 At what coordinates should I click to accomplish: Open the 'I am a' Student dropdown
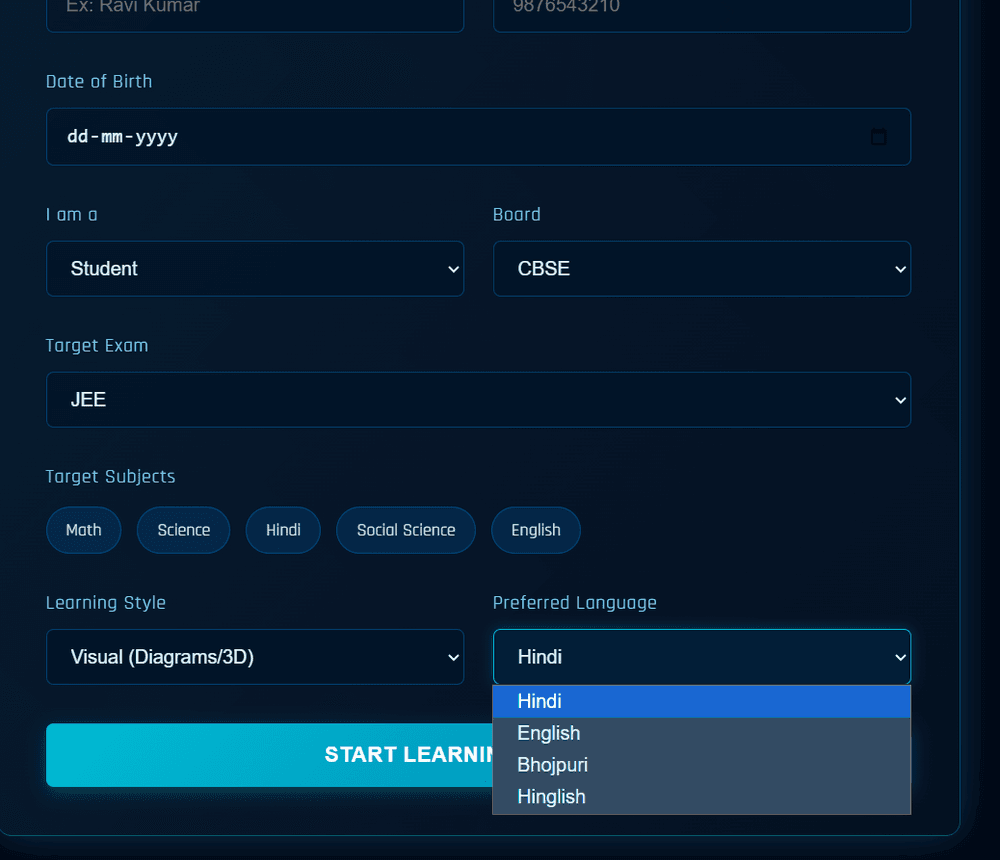click(255, 269)
